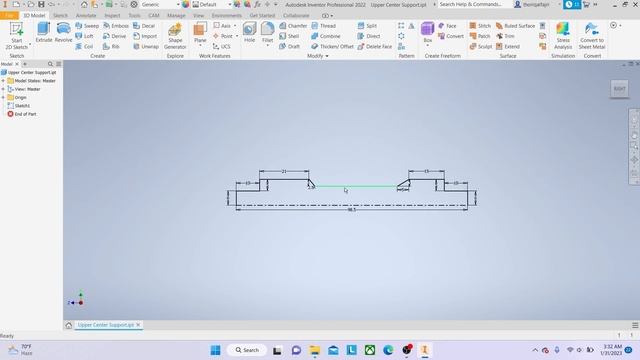Image resolution: width=640 pixels, height=360 pixels.
Task: Click Convert to Sheet Metal
Action: tap(592, 36)
